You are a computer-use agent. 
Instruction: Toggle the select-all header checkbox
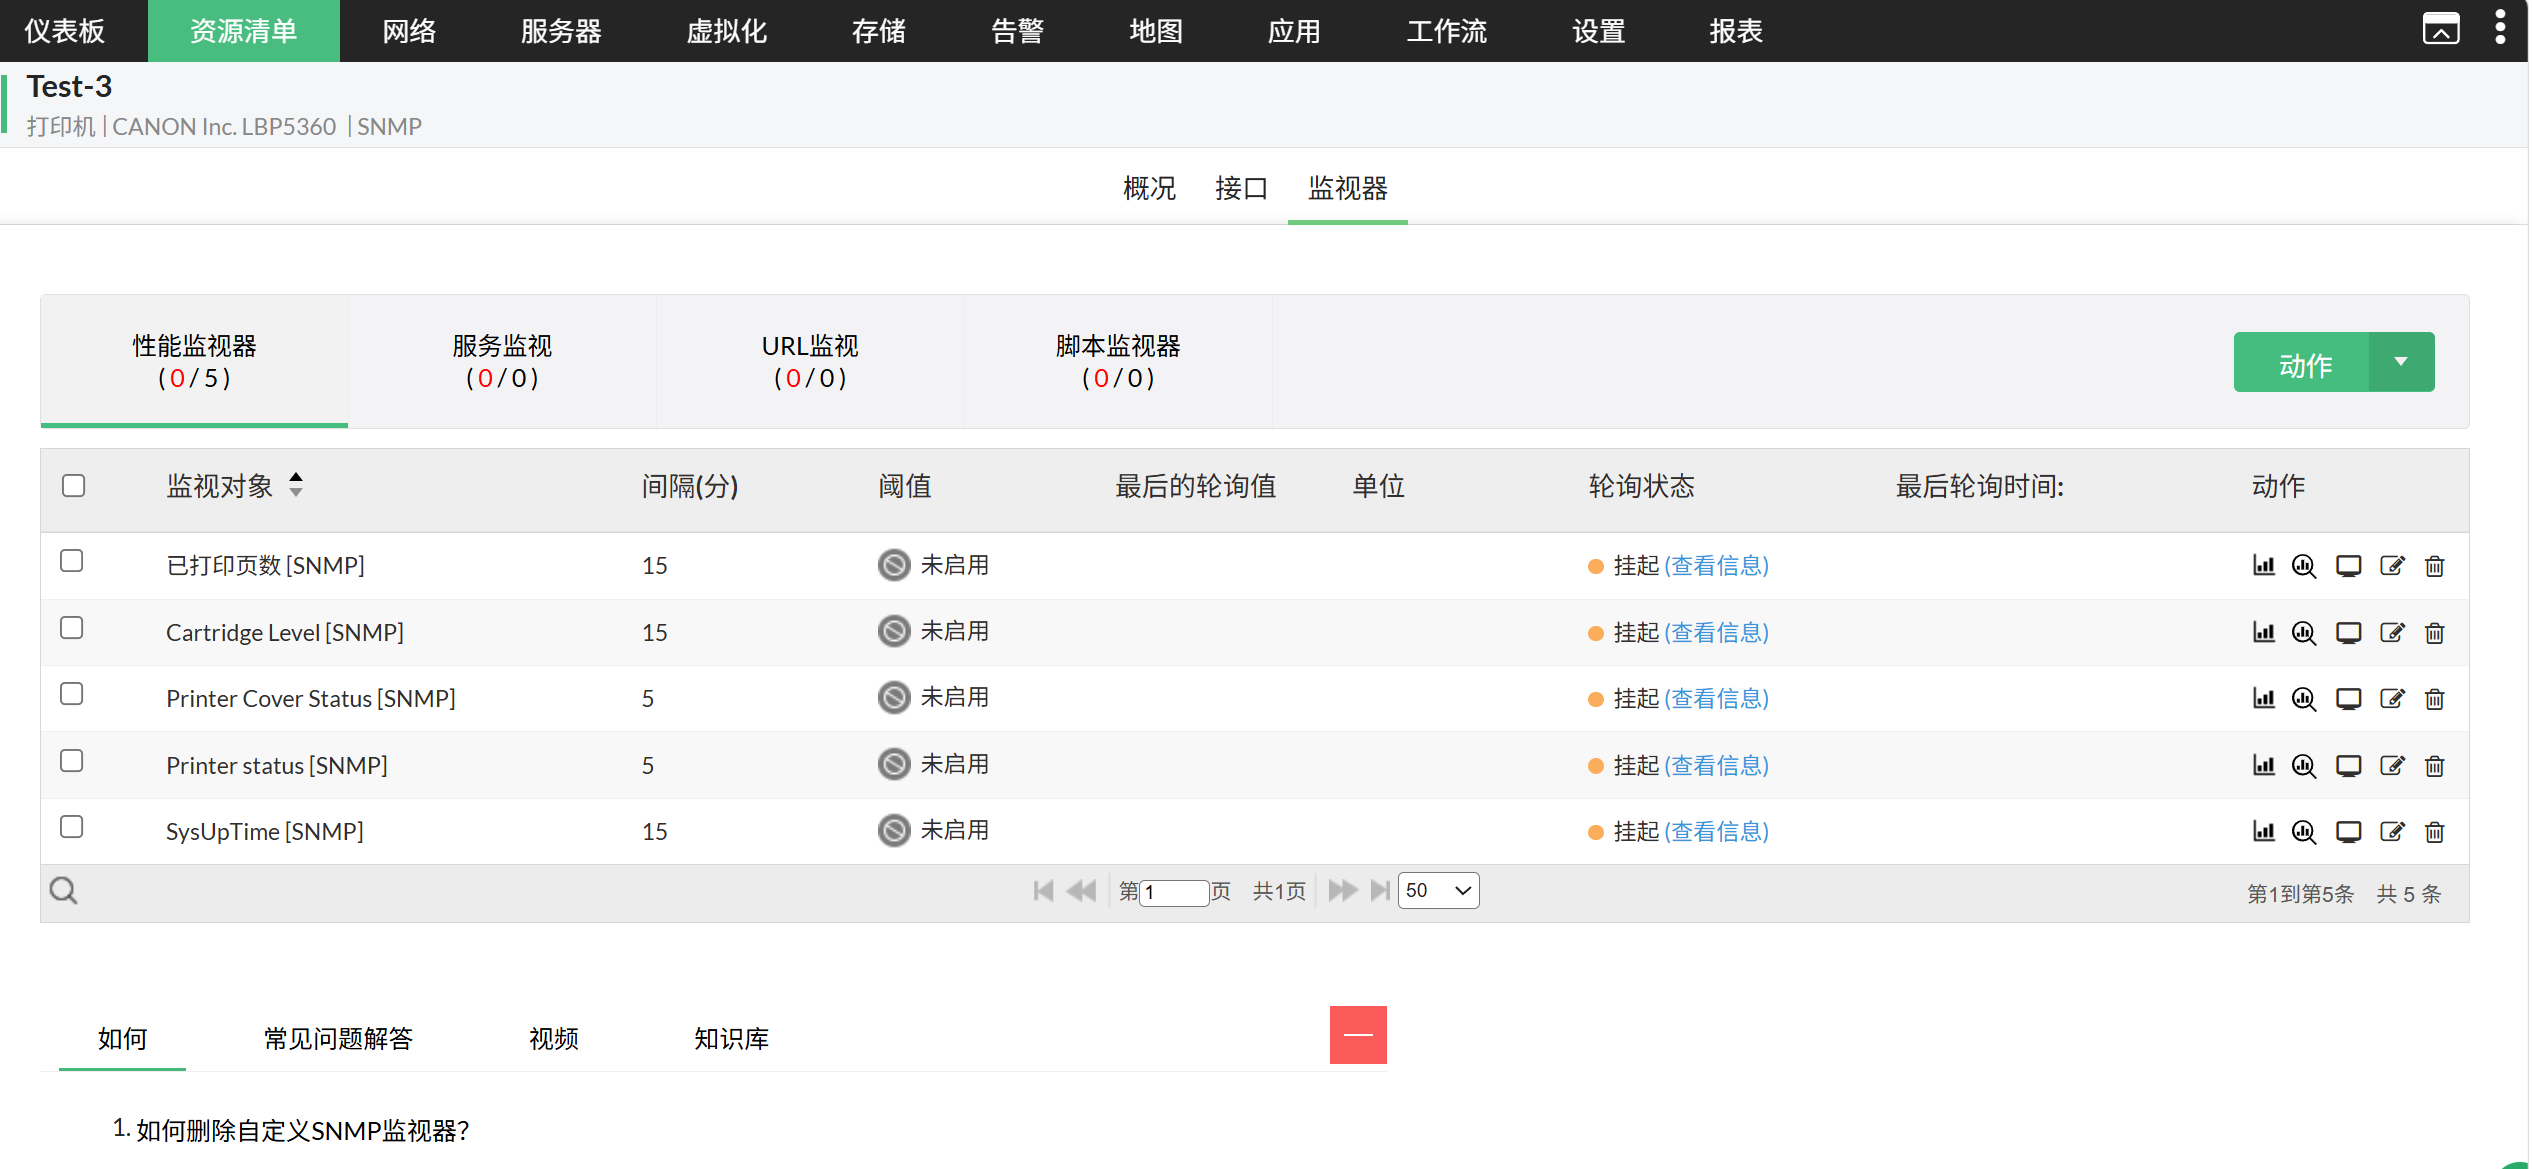[73, 486]
